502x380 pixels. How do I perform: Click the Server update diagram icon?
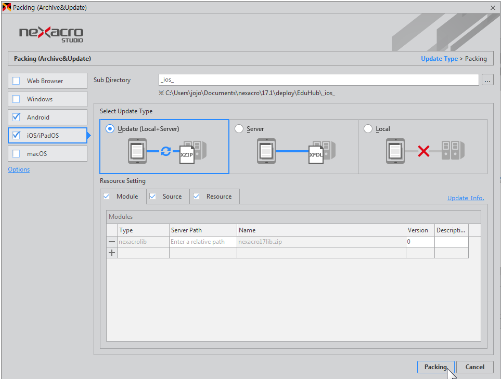296,151
